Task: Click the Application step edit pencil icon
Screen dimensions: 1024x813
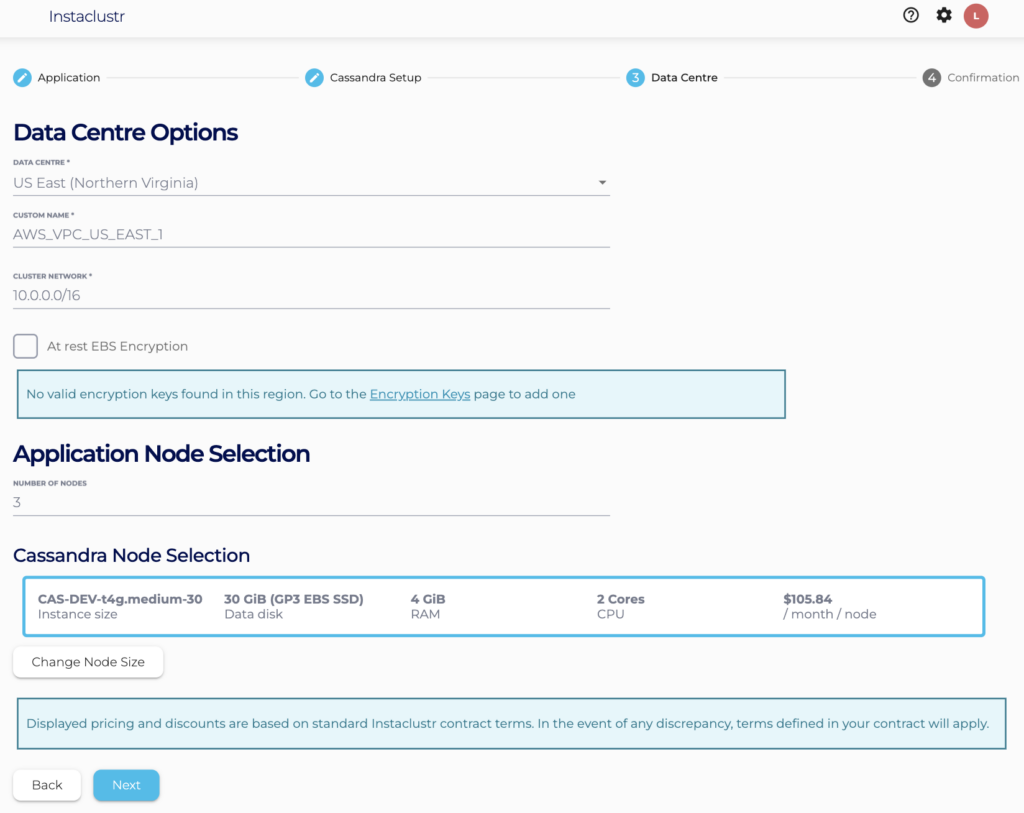Action: click(22, 77)
